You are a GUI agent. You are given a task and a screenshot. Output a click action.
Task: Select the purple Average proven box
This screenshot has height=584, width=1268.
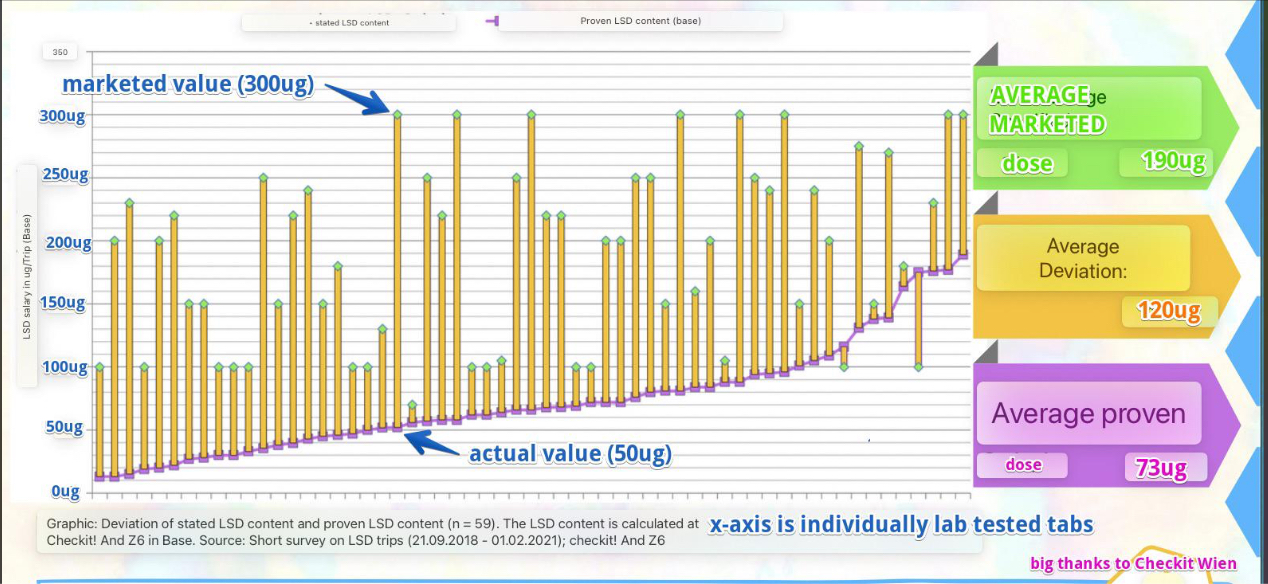click(x=1087, y=413)
